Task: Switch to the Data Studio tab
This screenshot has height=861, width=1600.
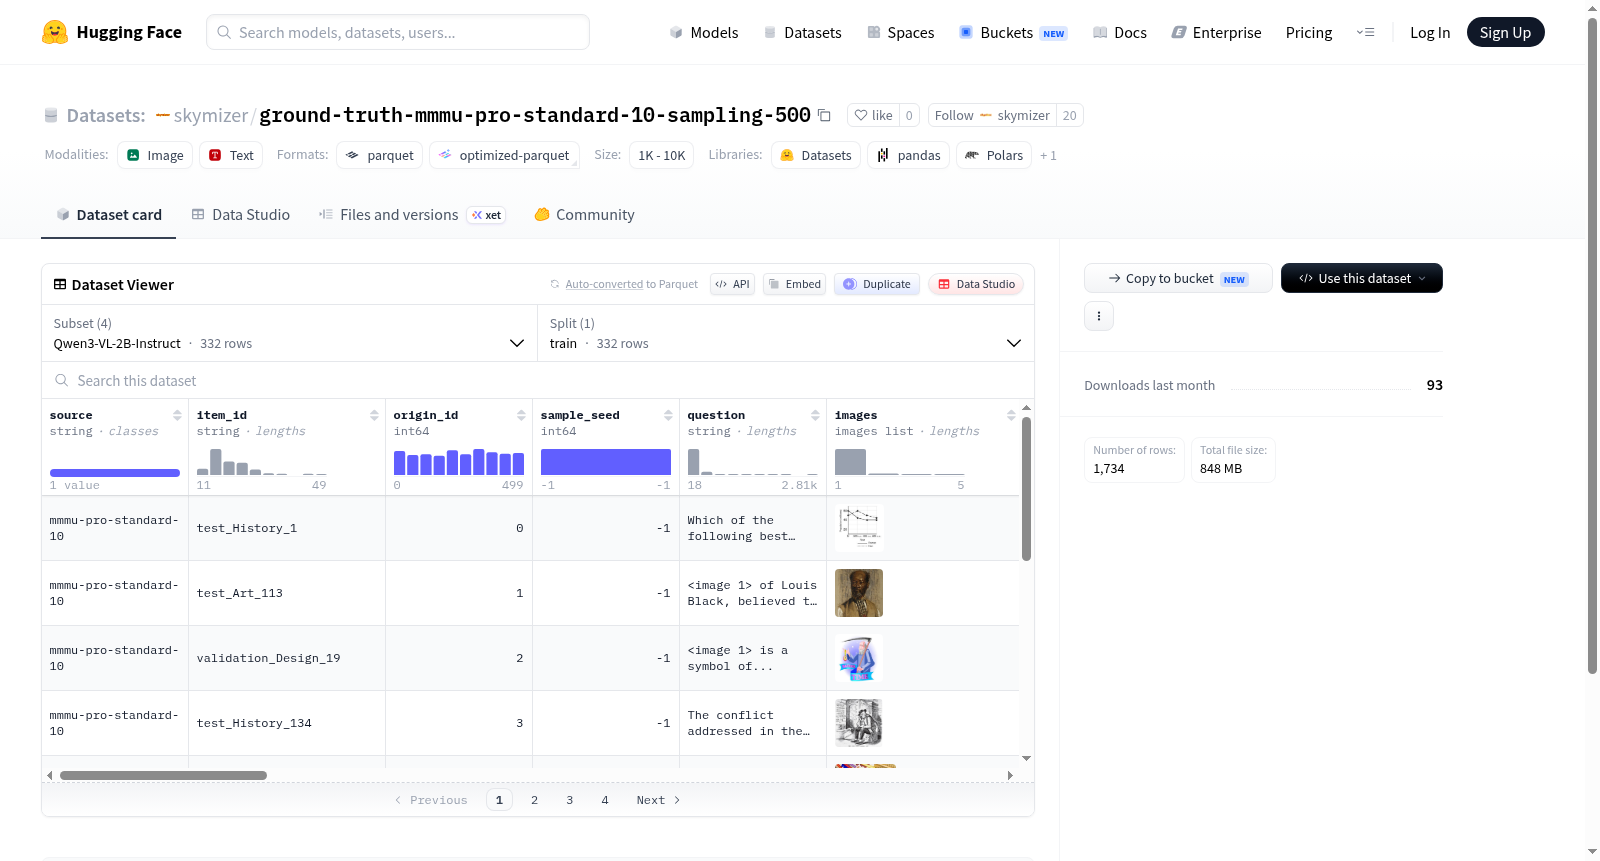Action: 241,214
